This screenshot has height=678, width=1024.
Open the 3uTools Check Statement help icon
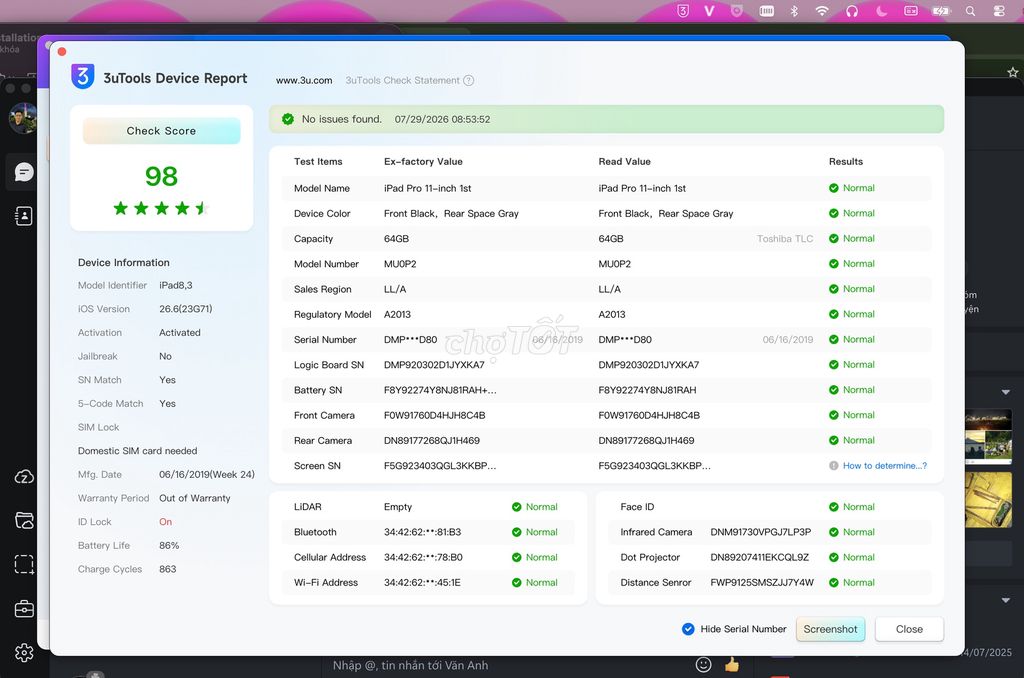coord(468,80)
